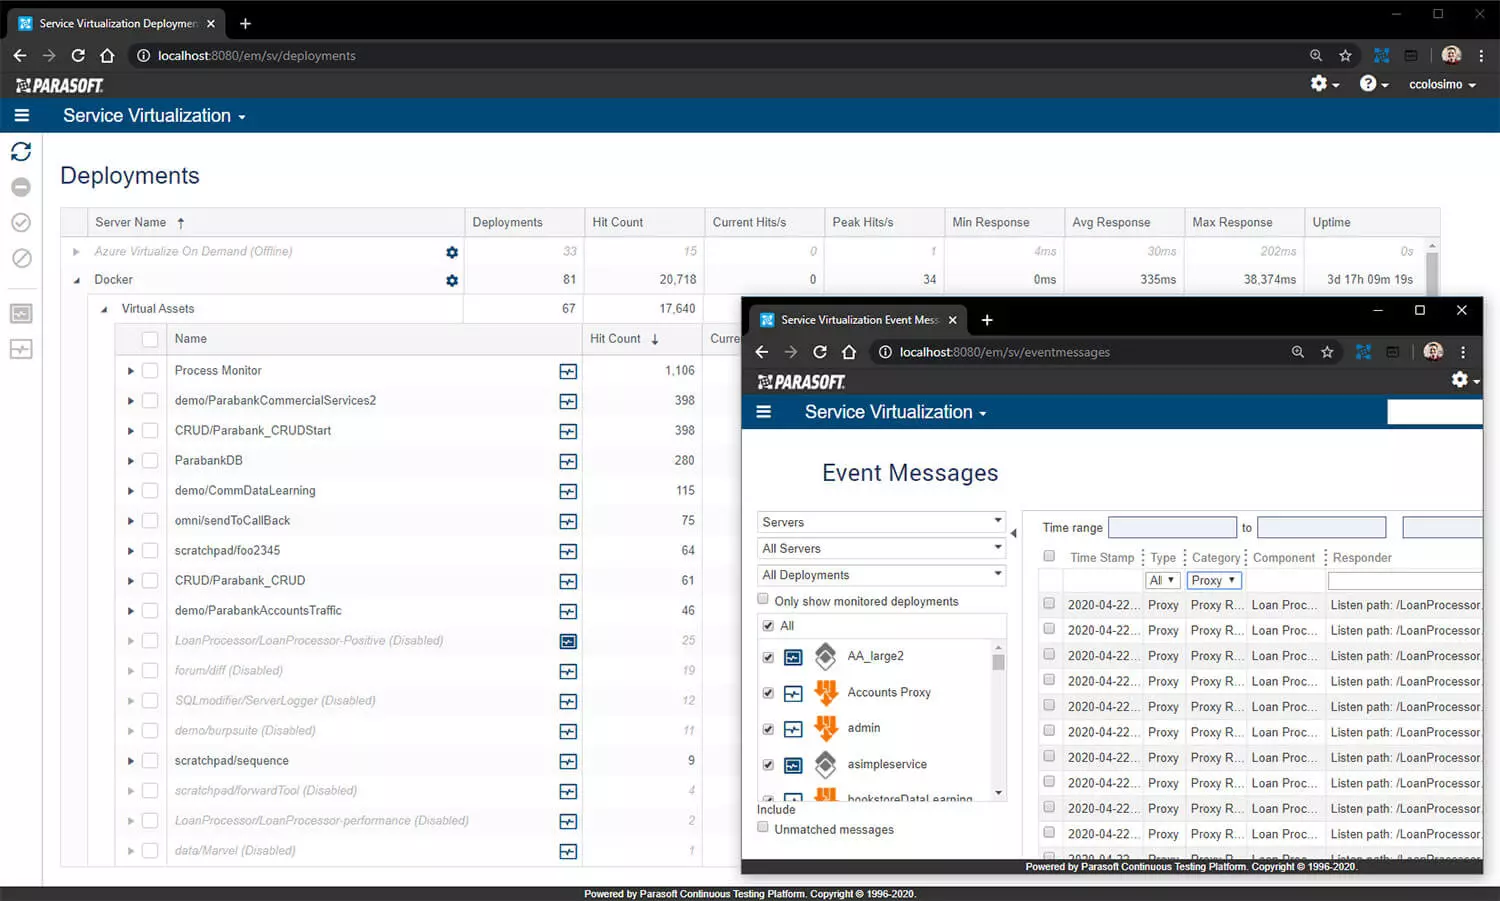Open the hamburger menu in main window
This screenshot has height=901, width=1500.
point(21,115)
